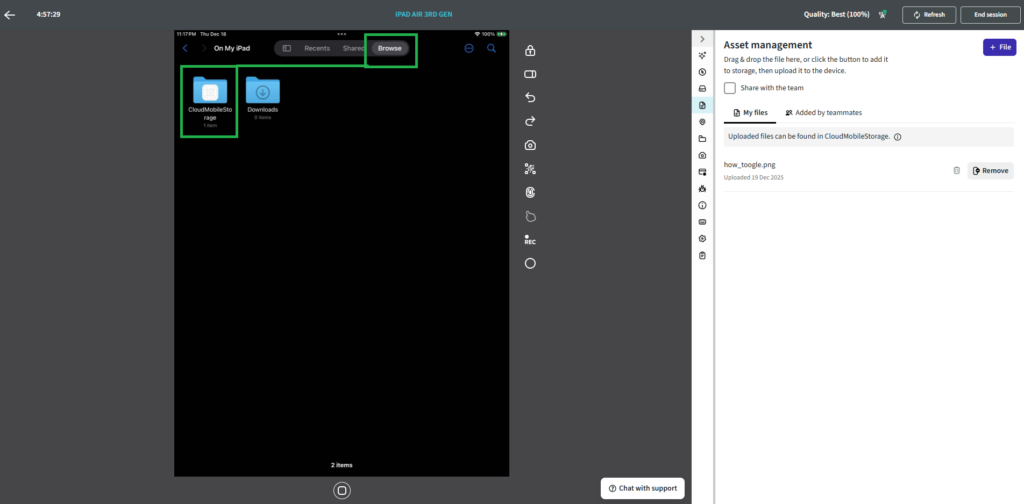This screenshot has height=504, width=1024.
Task: Delete how_toogle.png with trash icon
Action: pos(956,171)
